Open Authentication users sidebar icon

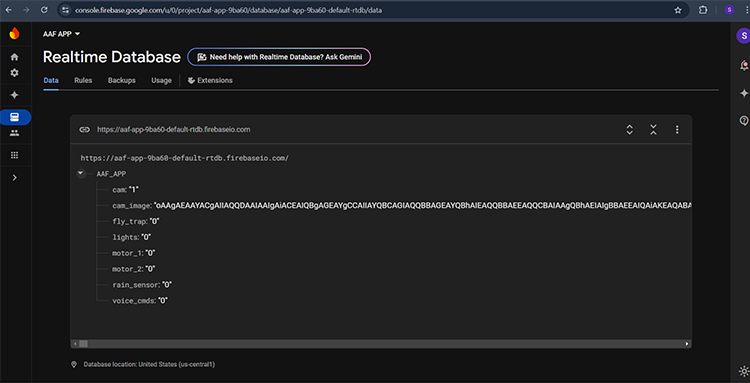click(x=14, y=133)
